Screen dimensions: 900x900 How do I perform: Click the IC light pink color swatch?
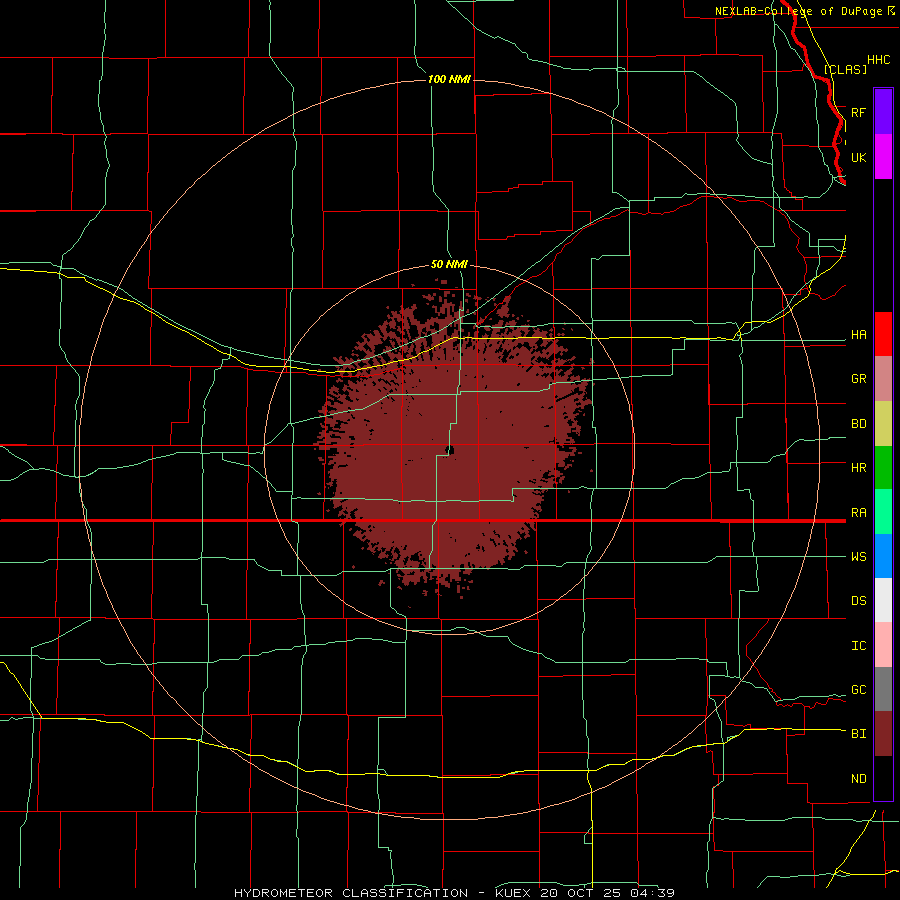pyautogui.click(x=883, y=645)
